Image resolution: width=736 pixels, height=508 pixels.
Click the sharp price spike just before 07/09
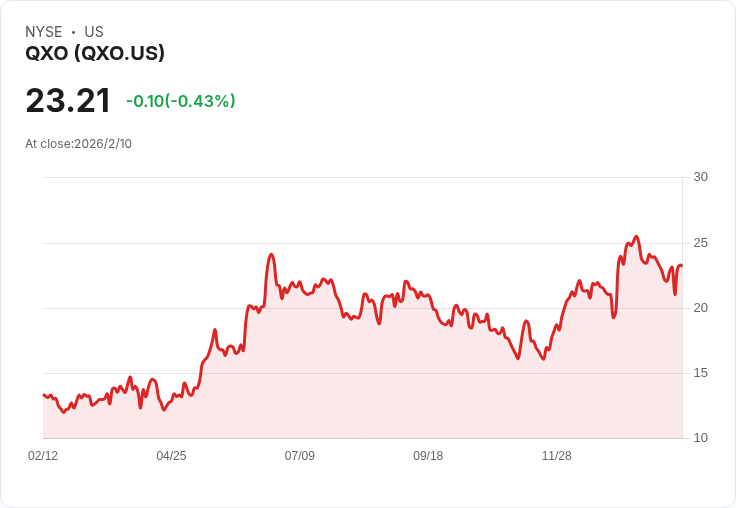[271, 255]
